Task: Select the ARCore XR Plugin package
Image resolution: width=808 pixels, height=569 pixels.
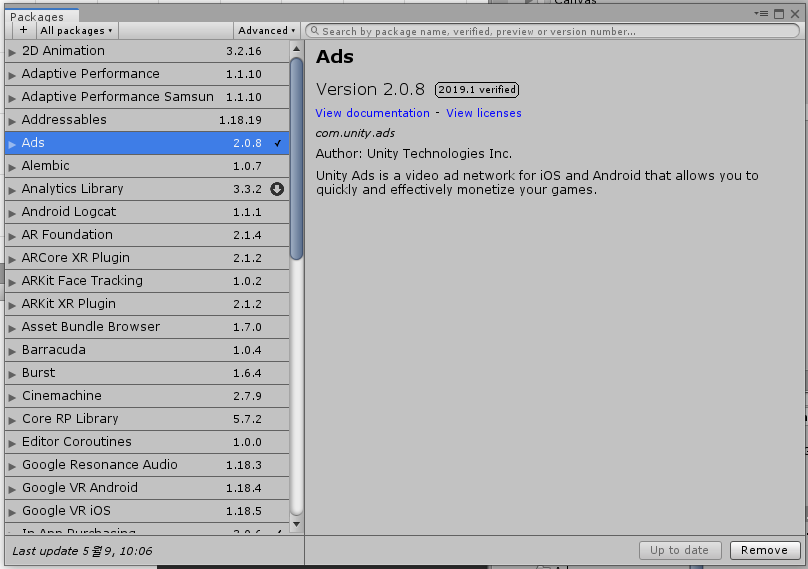Action: coord(147,258)
